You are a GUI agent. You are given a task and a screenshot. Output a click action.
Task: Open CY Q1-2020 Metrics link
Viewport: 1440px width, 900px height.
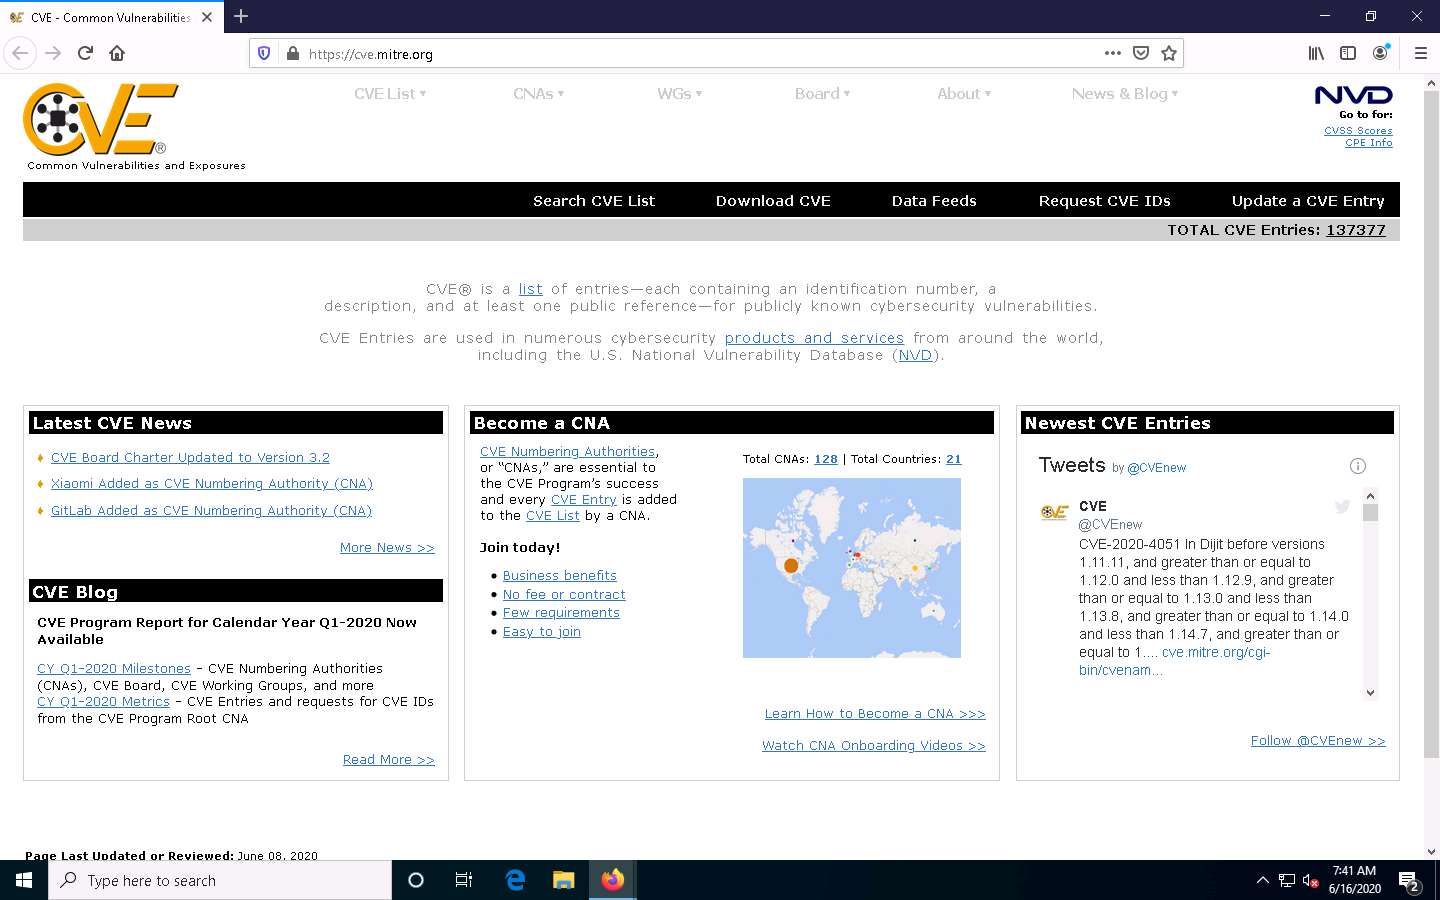point(103,701)
